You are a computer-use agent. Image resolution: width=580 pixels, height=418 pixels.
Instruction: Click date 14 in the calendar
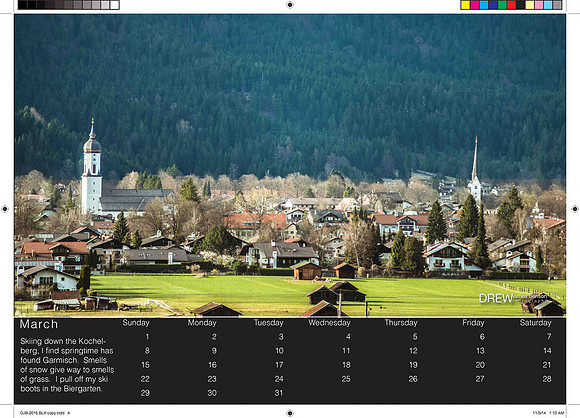tap(547, 351)
